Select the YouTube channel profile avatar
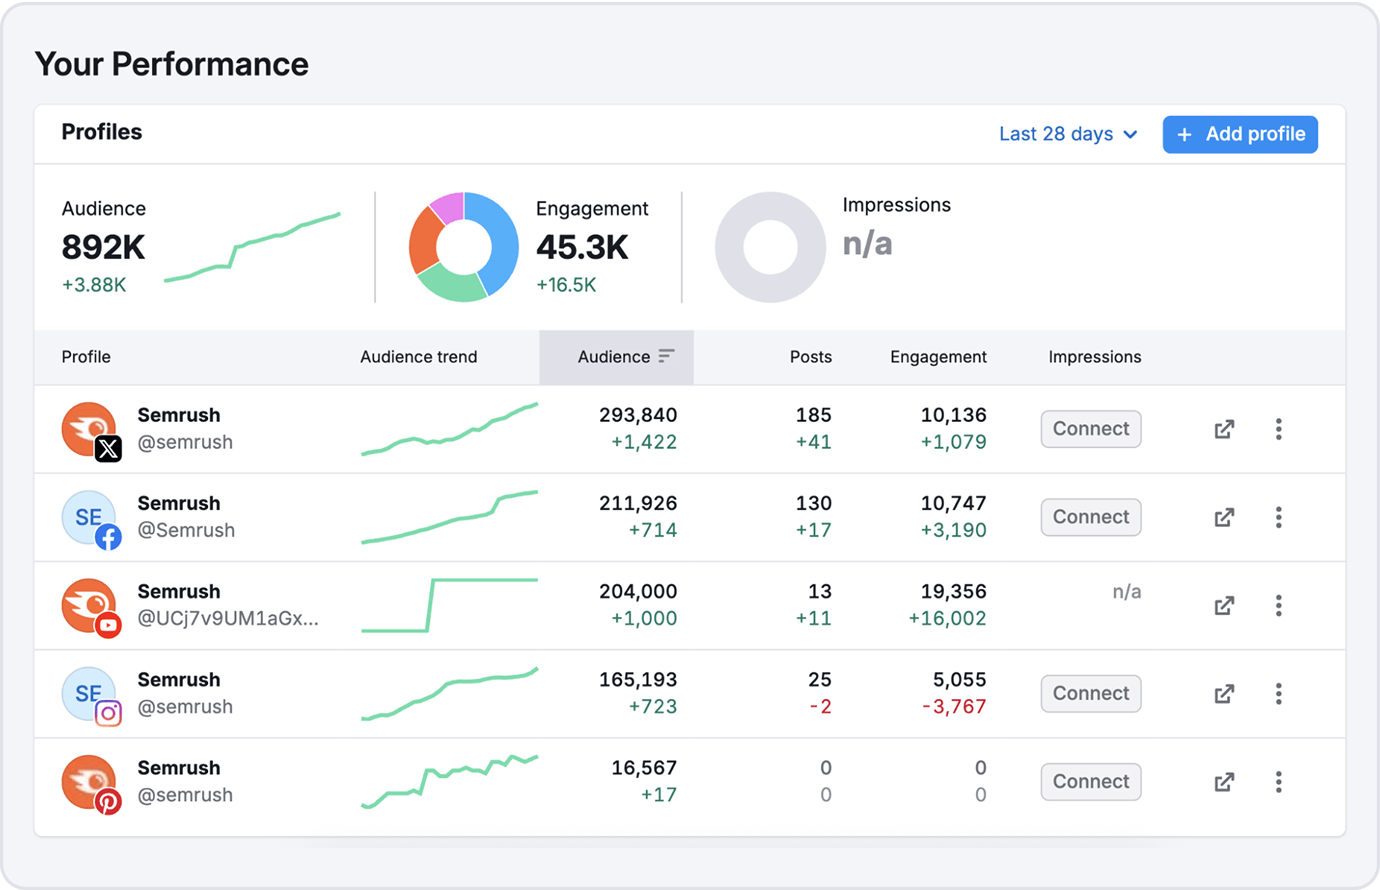The height and width of the screenshot is (890, 1380). click(91, 605)
